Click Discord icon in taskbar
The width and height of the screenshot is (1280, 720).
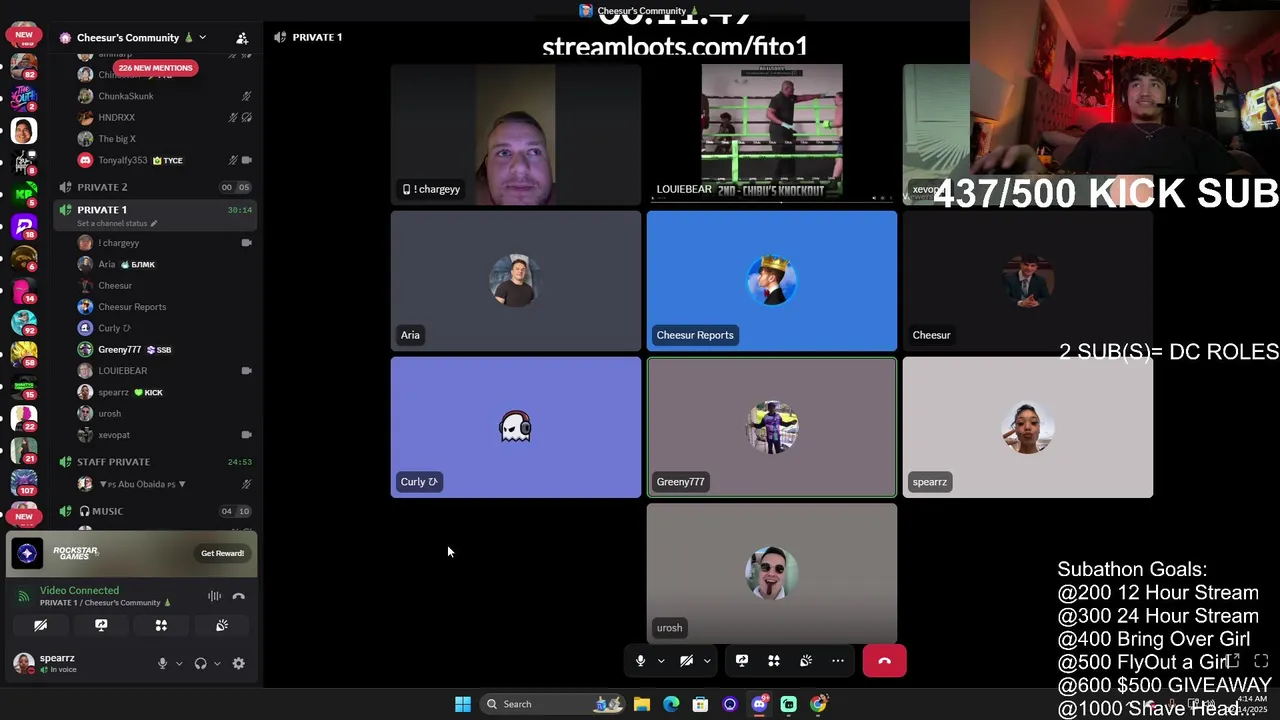click(x=759, y=704)
